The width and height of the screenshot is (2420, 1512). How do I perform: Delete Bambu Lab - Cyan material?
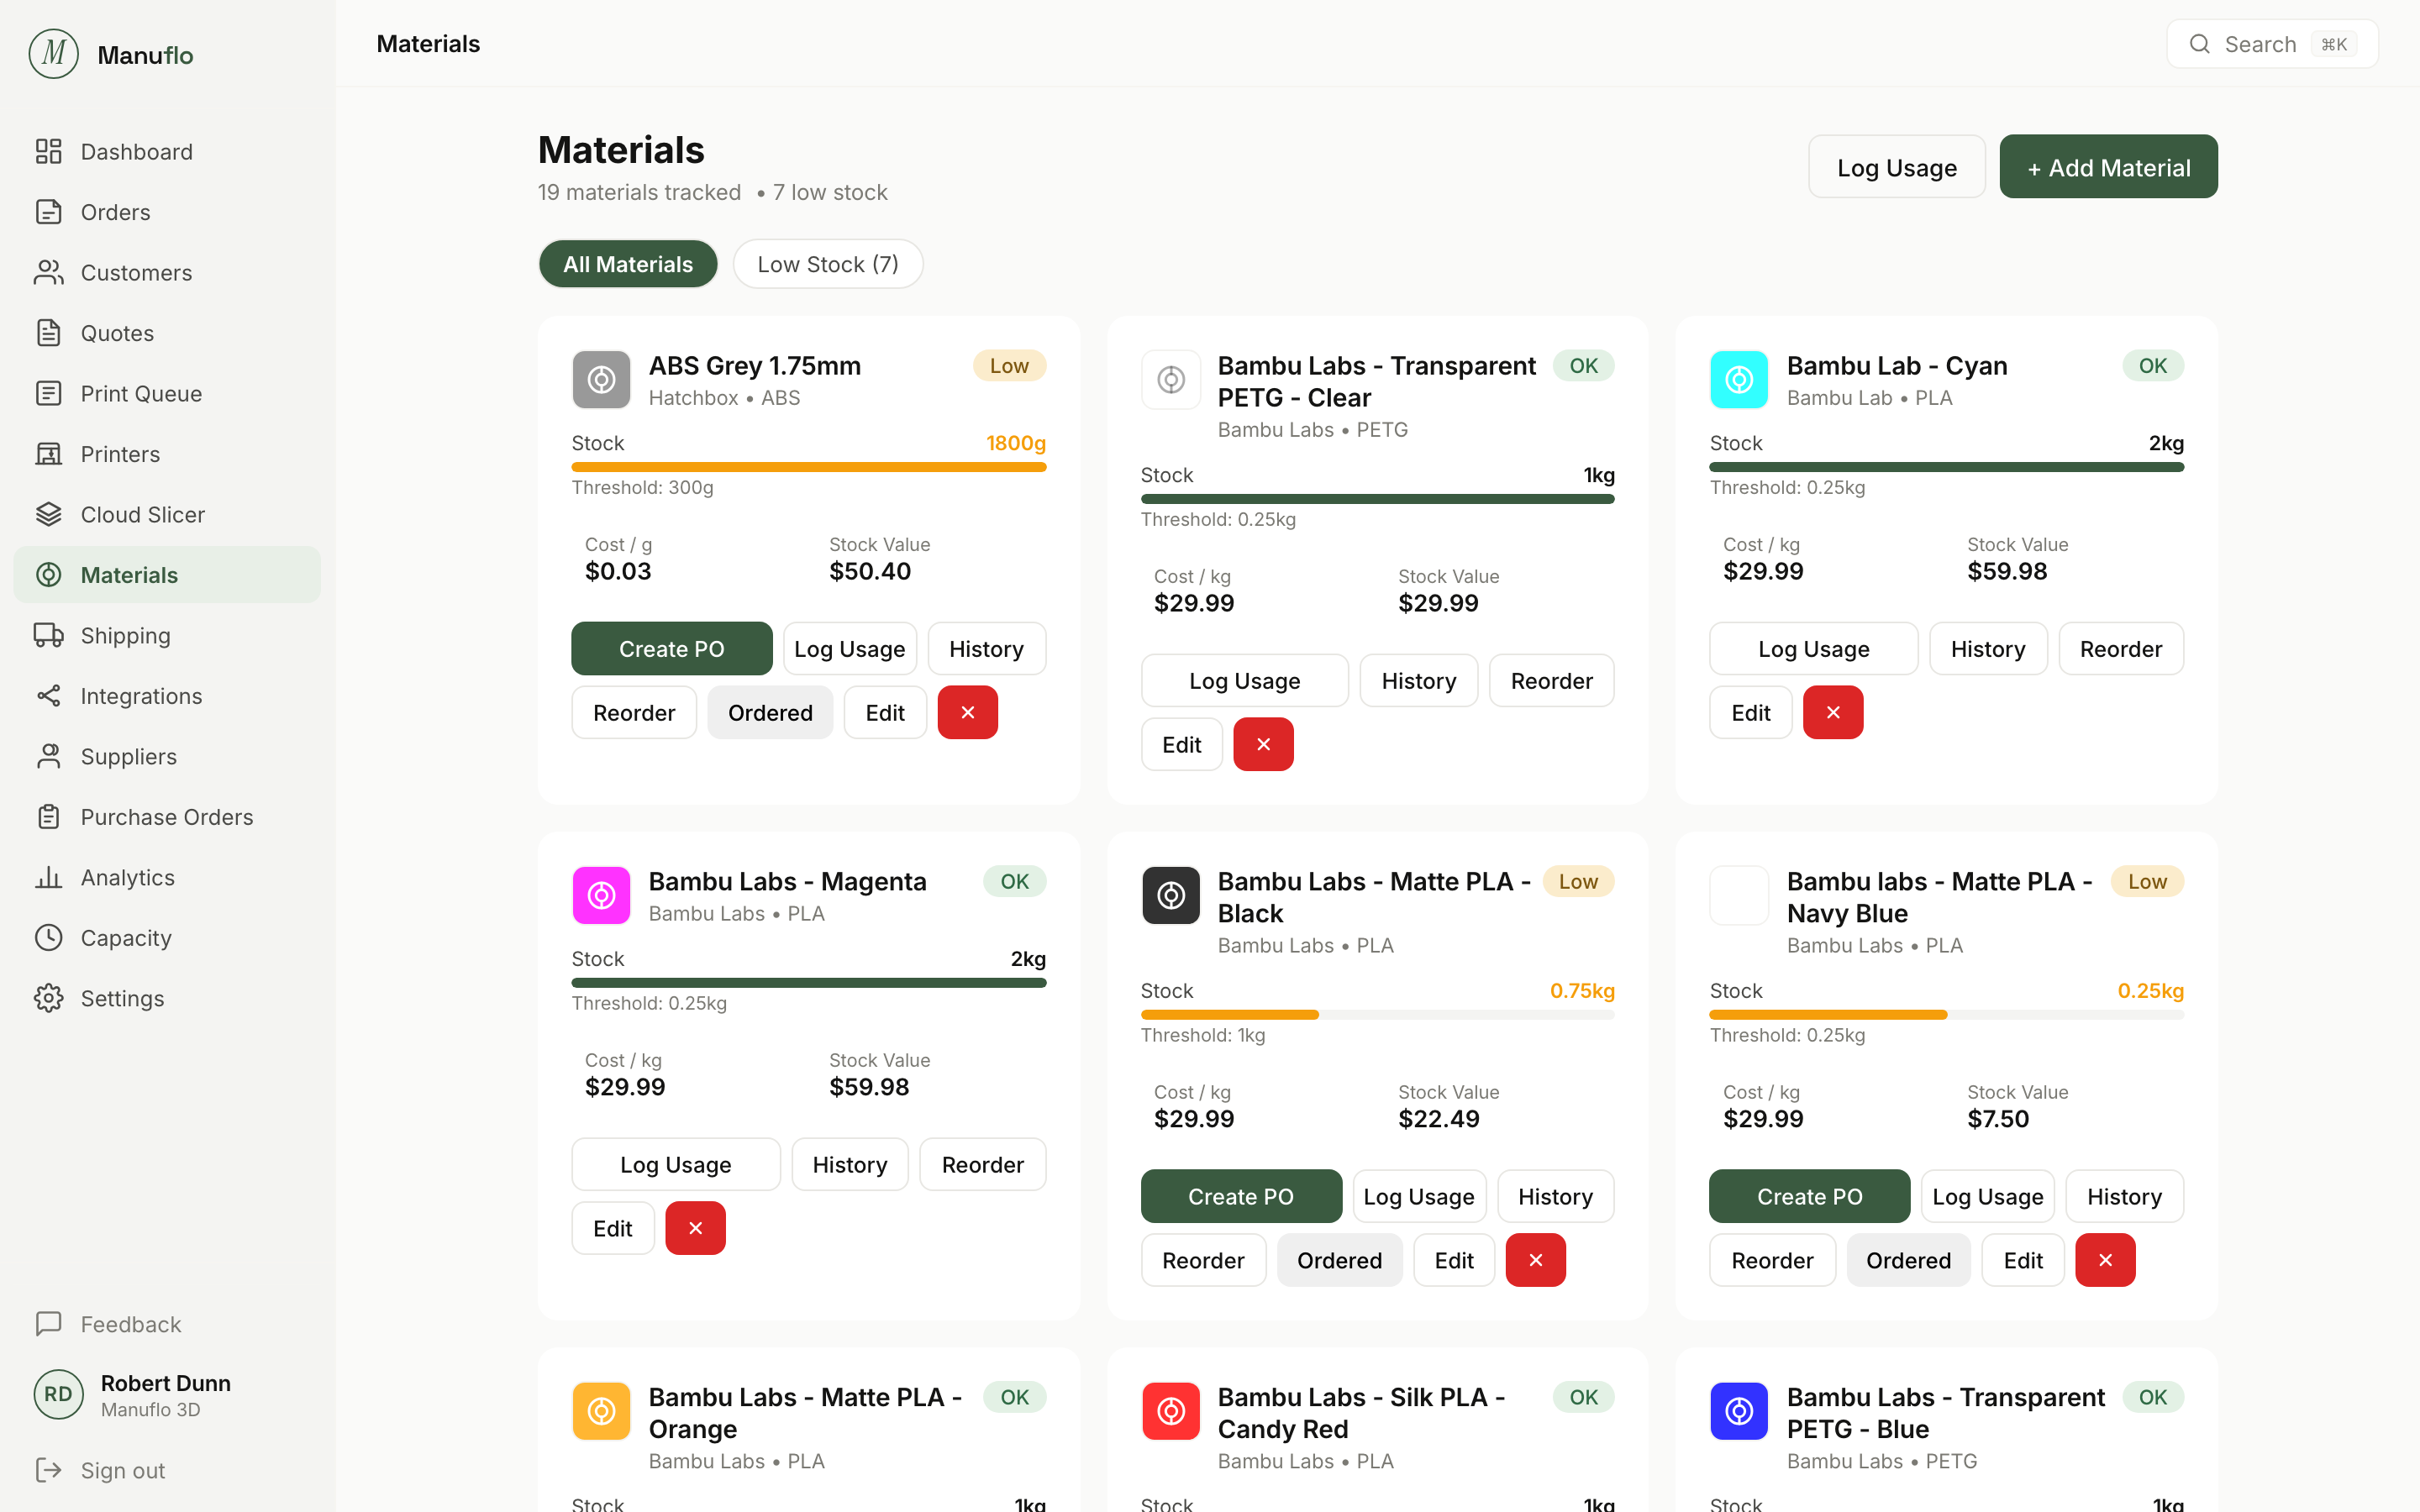1832,713
